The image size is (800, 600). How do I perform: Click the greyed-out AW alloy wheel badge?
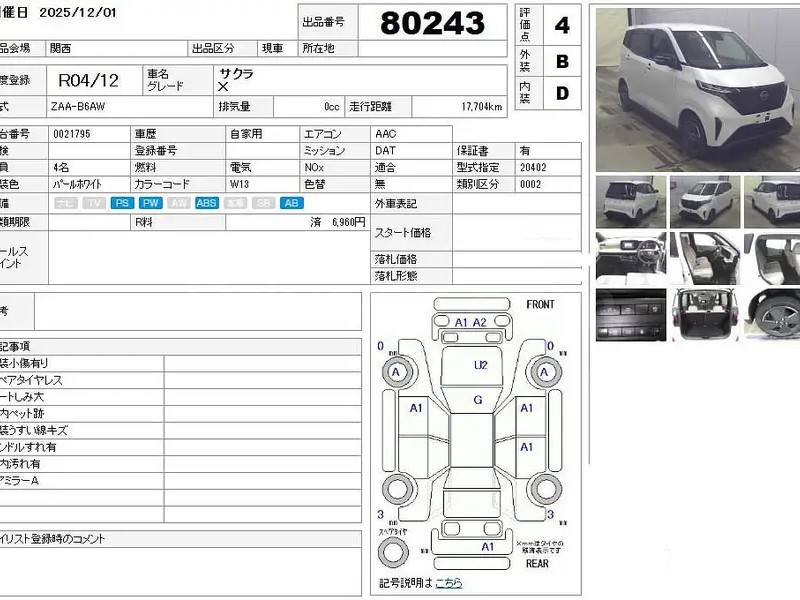tap(179, 203)
